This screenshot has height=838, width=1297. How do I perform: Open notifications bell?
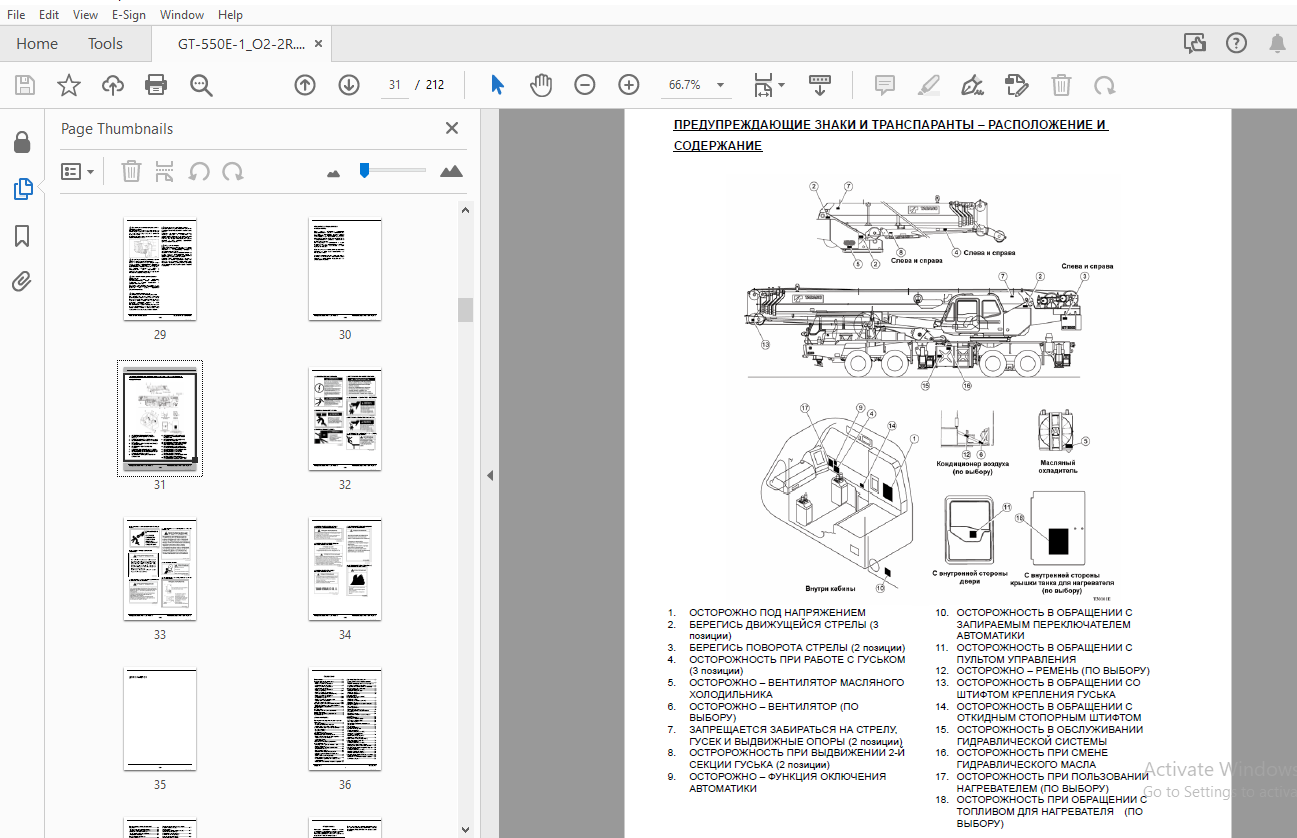(x=1277, y=43)
